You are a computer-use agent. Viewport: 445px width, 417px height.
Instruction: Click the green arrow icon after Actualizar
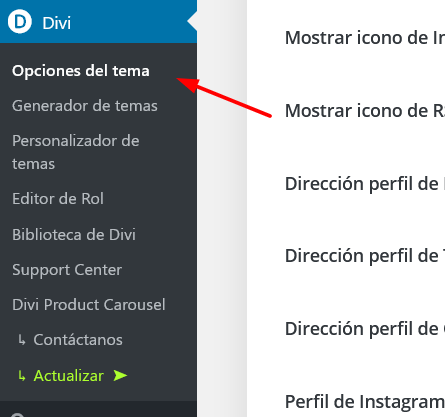120,376
